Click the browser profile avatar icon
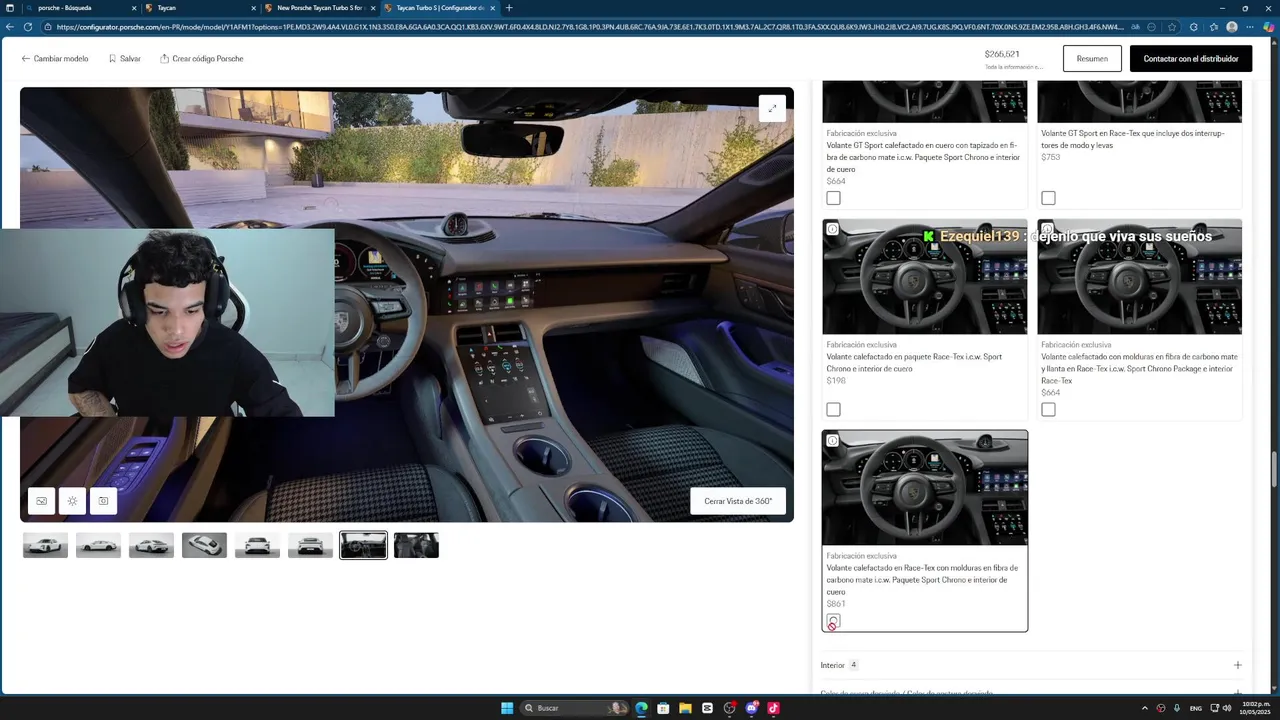This screenshot has height=720, width=1280. tap(1232, 27)
